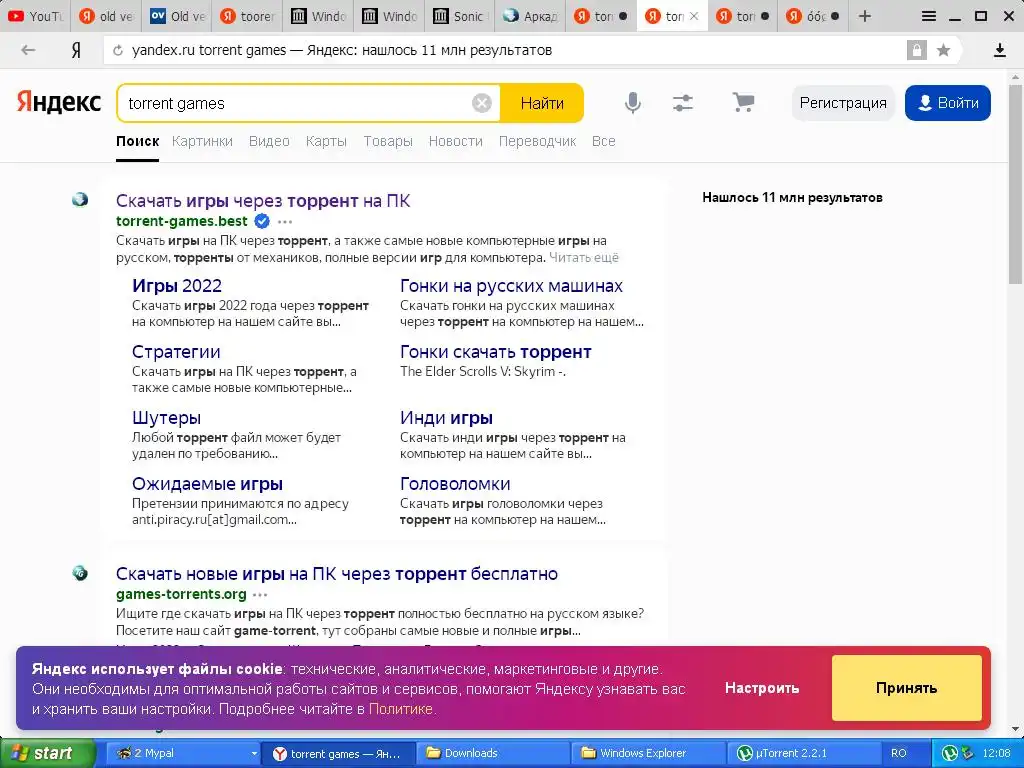Open the Новости search category
The width and height of the screenshot is (1024, 768).
pyautogui.click(x=455, y=141)
